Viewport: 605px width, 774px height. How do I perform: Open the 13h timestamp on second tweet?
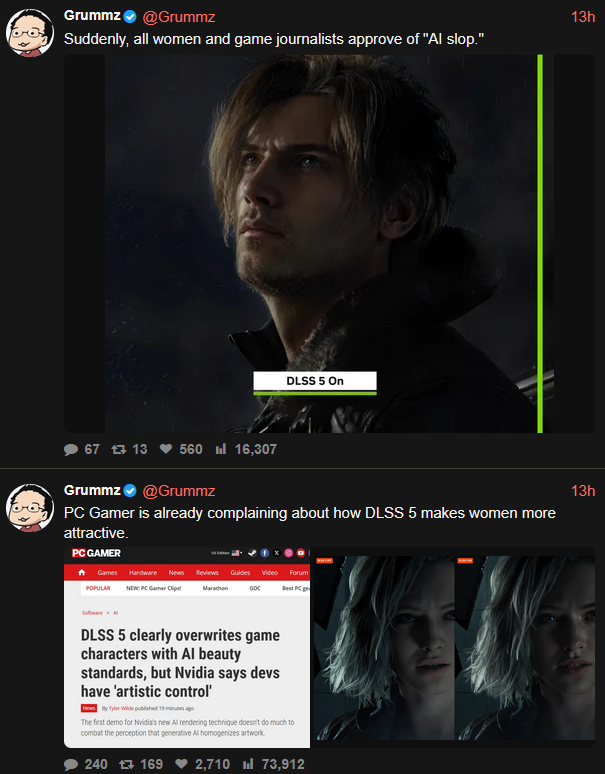pos(583,491)
